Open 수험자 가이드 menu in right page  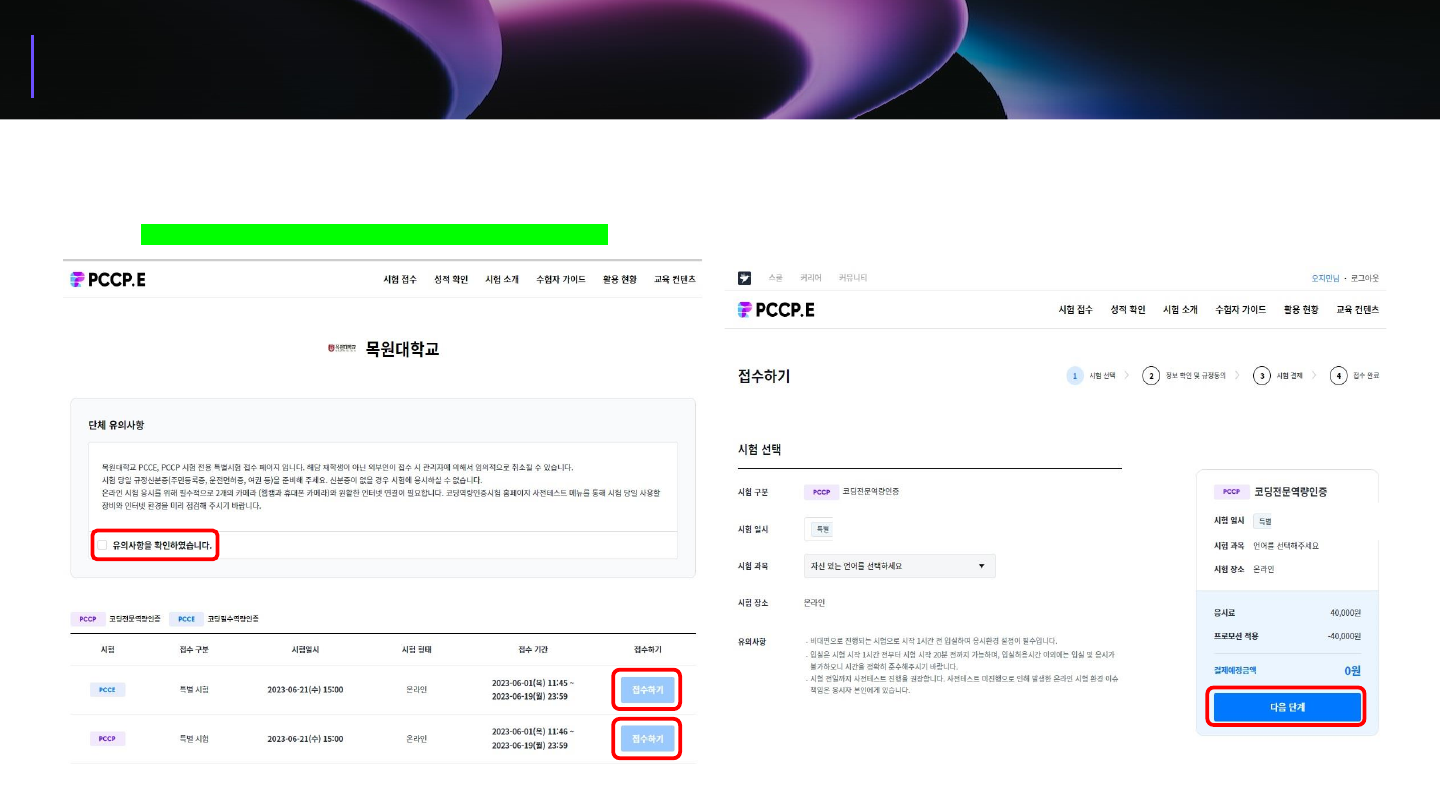[x=1240, y=310]
